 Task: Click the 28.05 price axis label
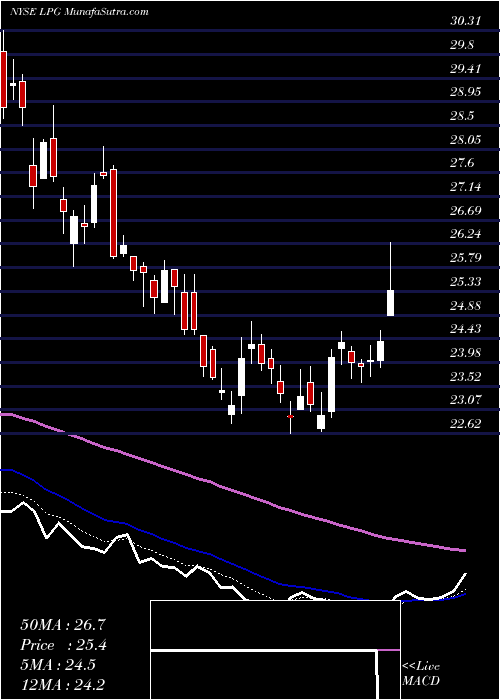pyautogui.click(x=465, y=139)
